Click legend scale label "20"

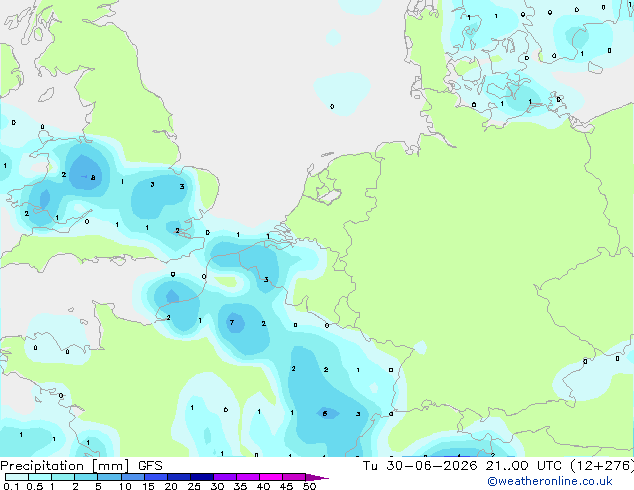point(171,486)
